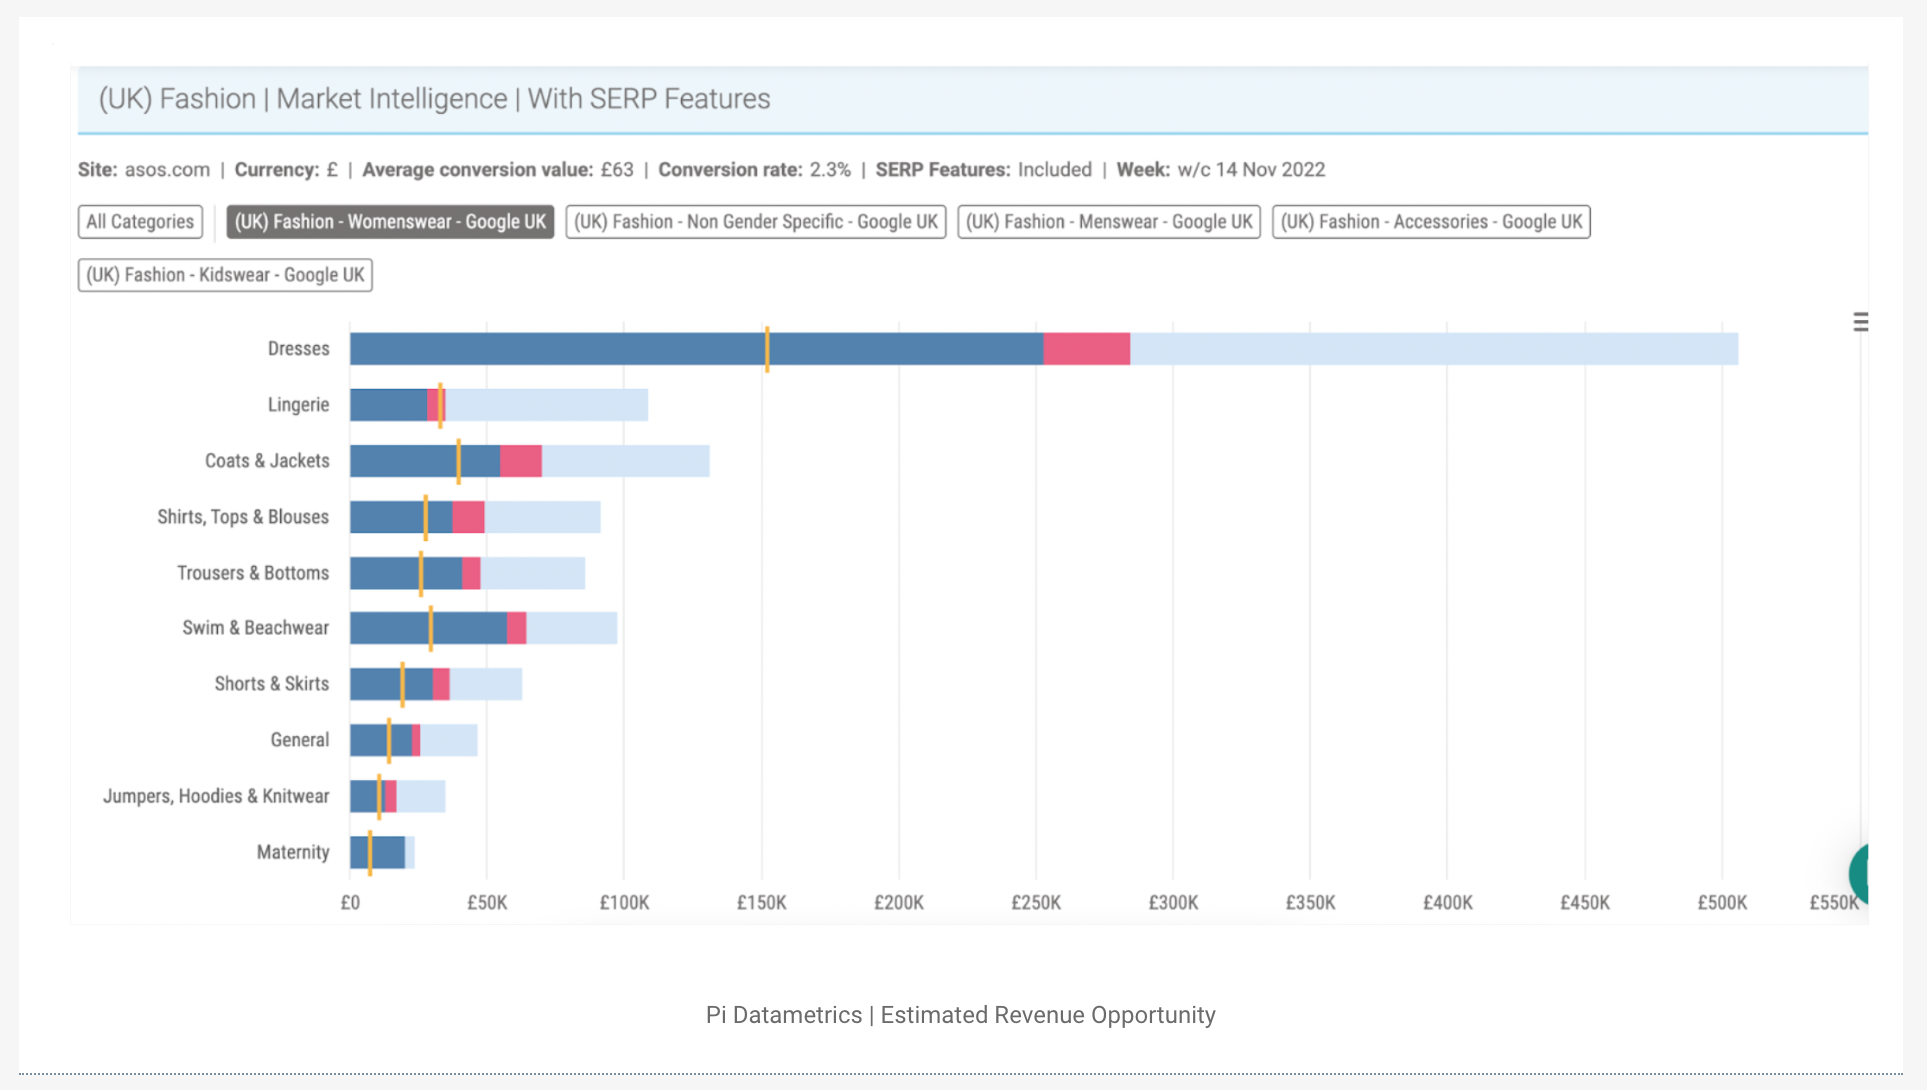The width and height of the screenshot is (1927, 1090).
Task: Select the All Categories filter
Action: coord(139,221)
